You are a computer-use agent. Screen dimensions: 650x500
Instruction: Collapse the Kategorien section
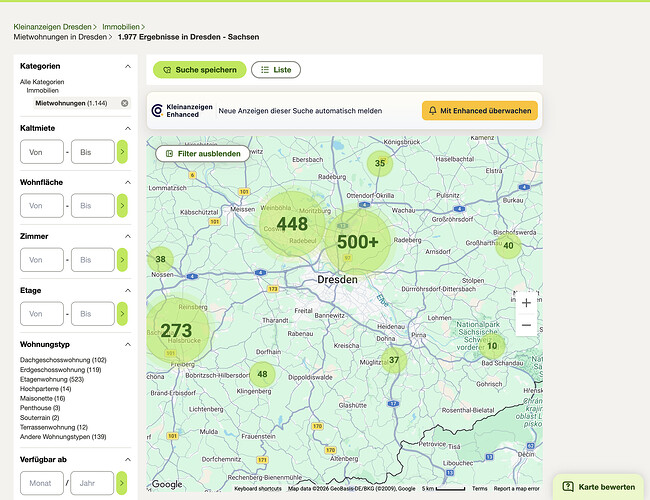(128, 66)
